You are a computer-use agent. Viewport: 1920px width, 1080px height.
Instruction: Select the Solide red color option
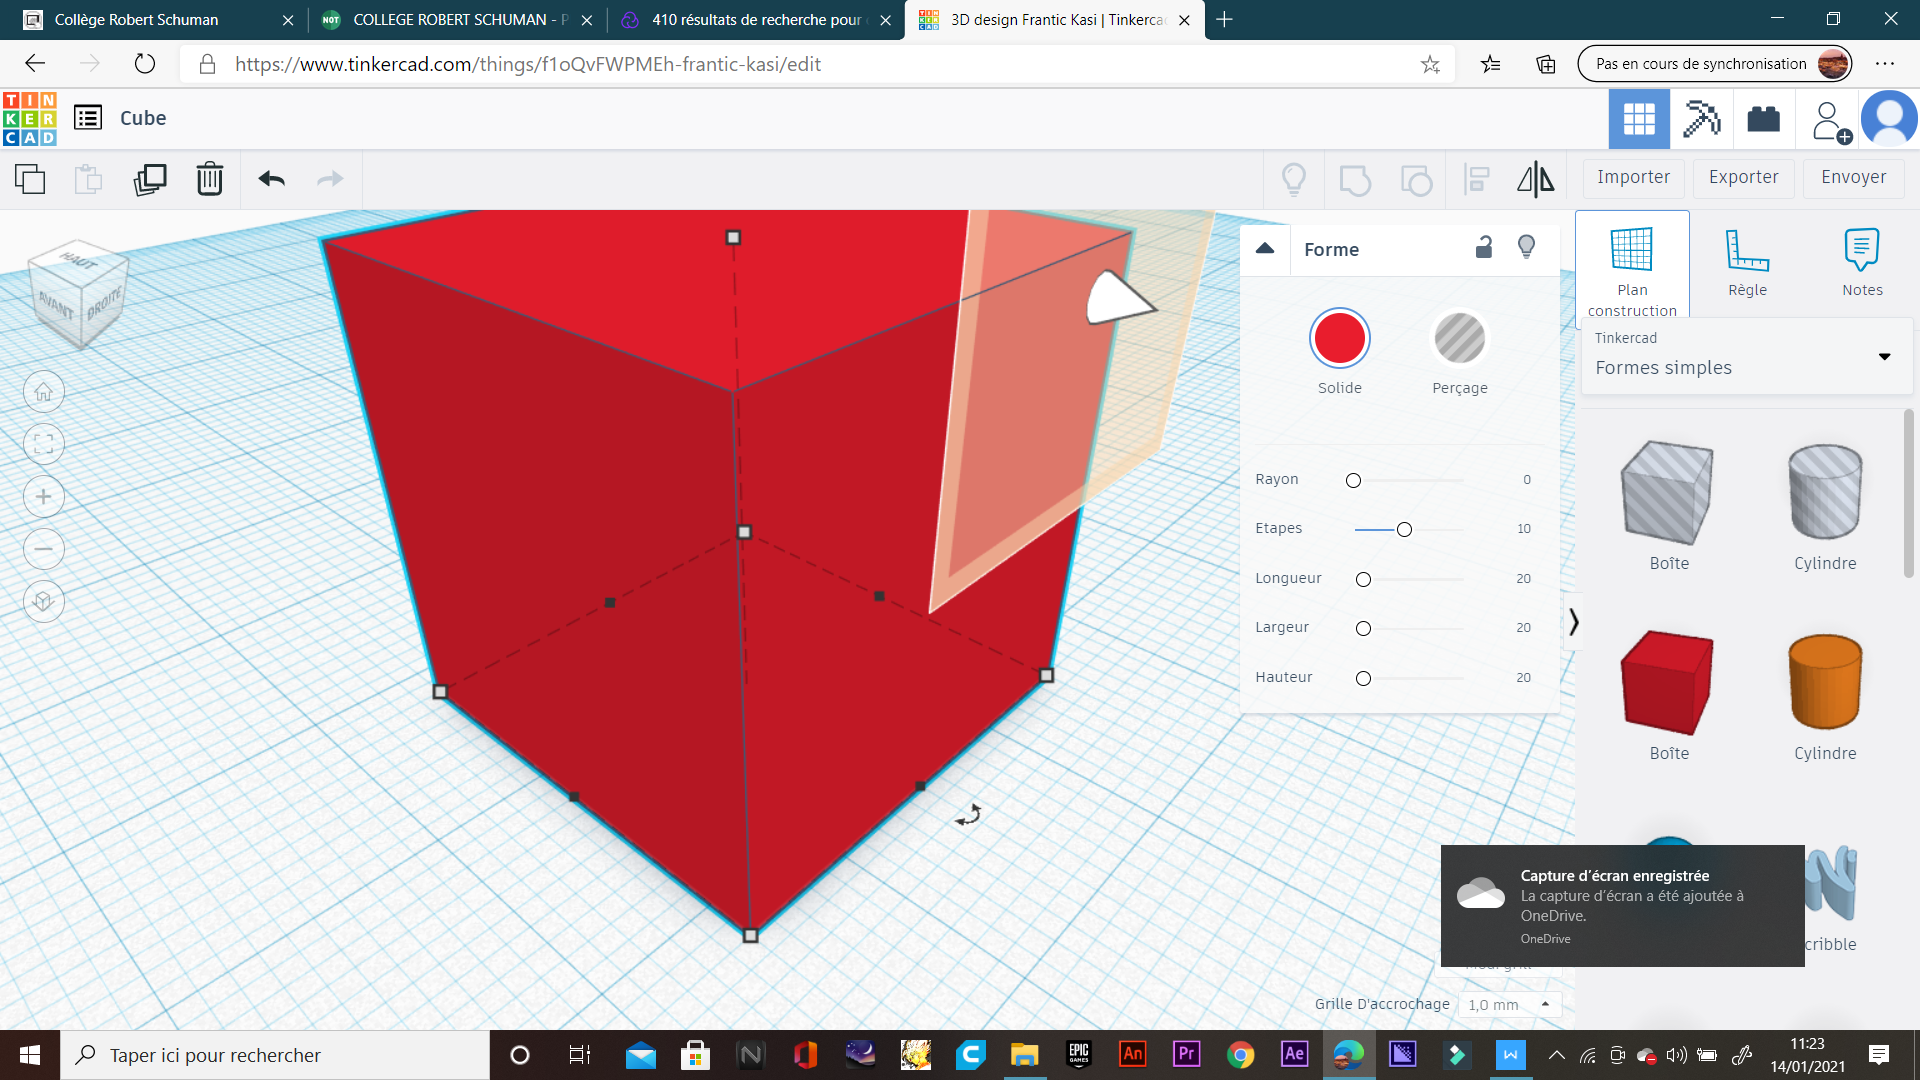[x=1339, y=339]
